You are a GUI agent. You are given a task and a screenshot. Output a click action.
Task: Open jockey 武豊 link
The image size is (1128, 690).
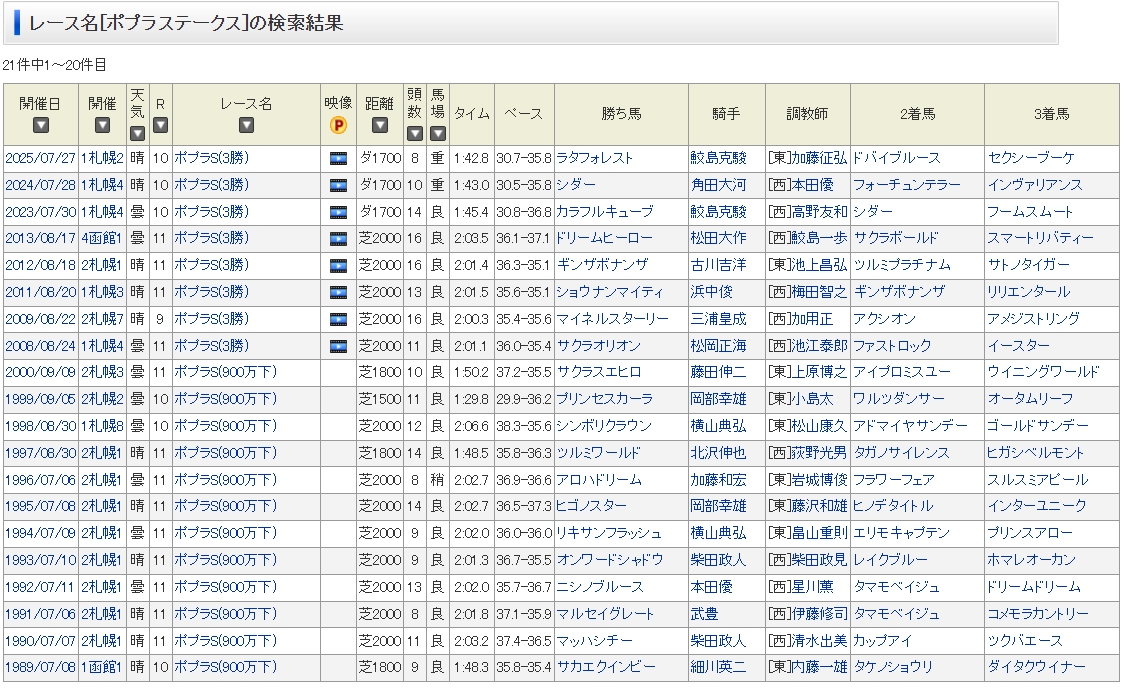tap(704, 614)
